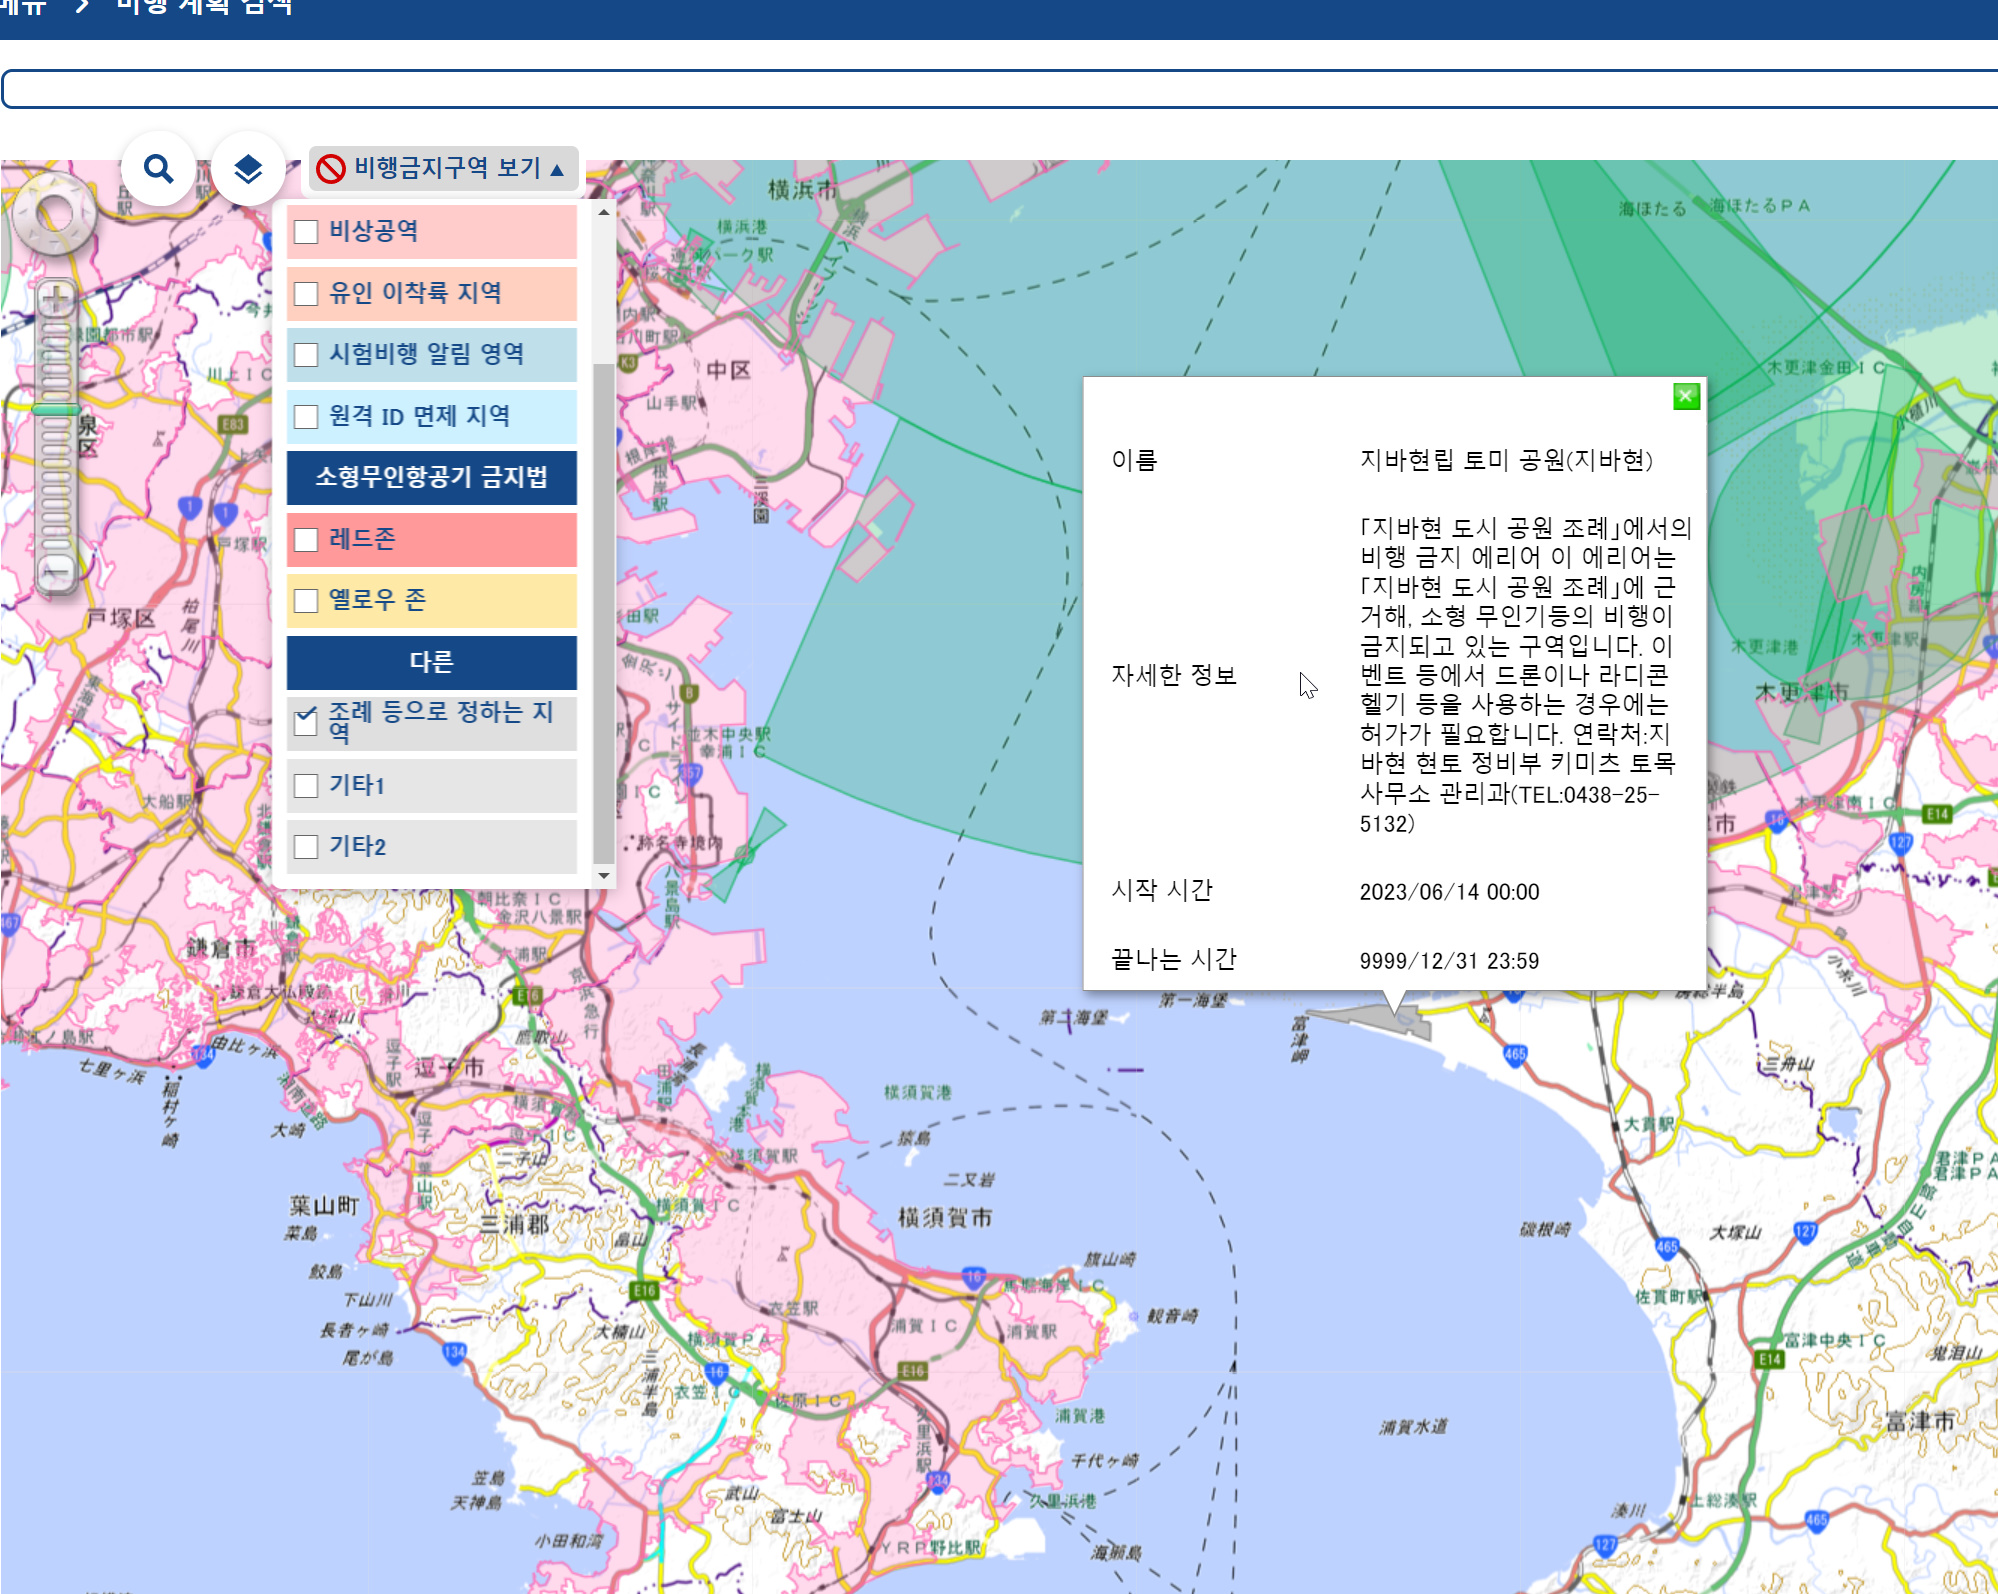Click the magnifier search map icon
Viewport: 1998px width, 1594px height.
[x=158, y=168]
